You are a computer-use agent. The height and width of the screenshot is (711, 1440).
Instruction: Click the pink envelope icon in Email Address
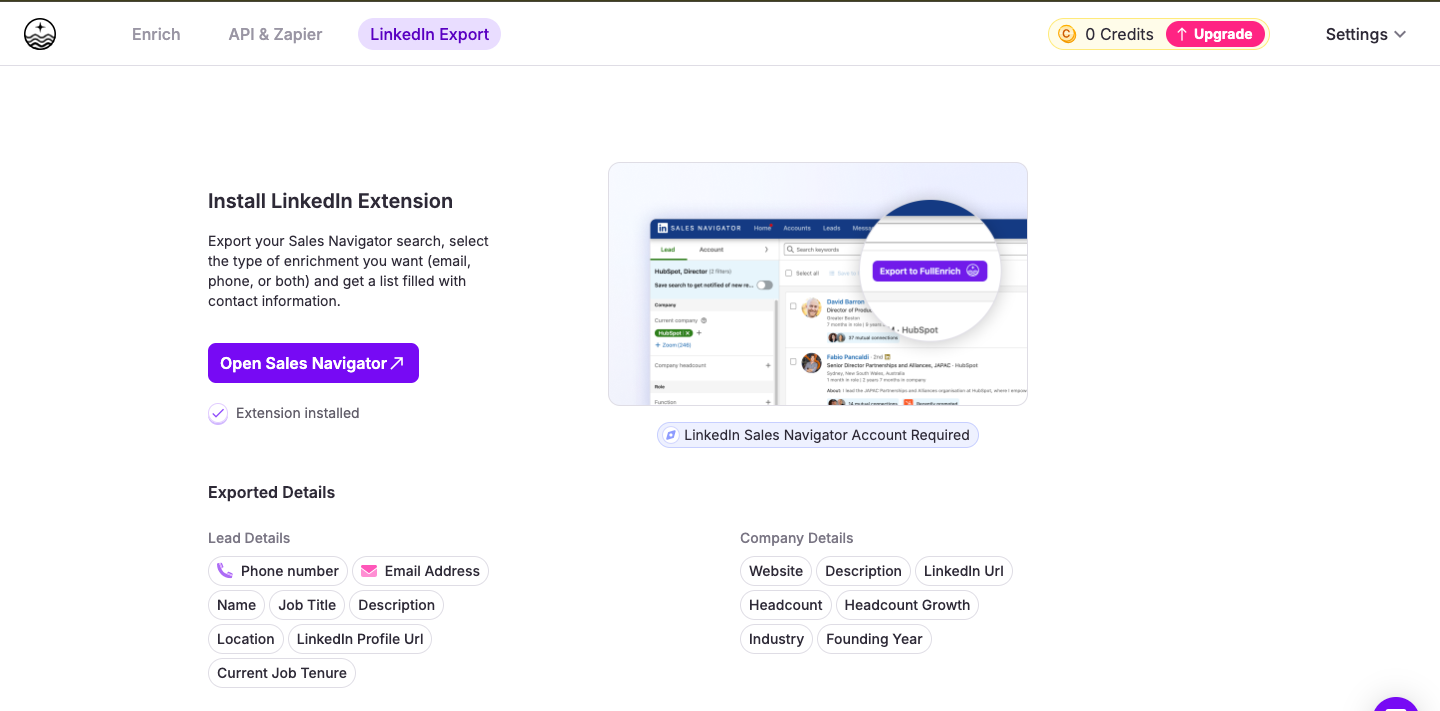coord(369,571)
